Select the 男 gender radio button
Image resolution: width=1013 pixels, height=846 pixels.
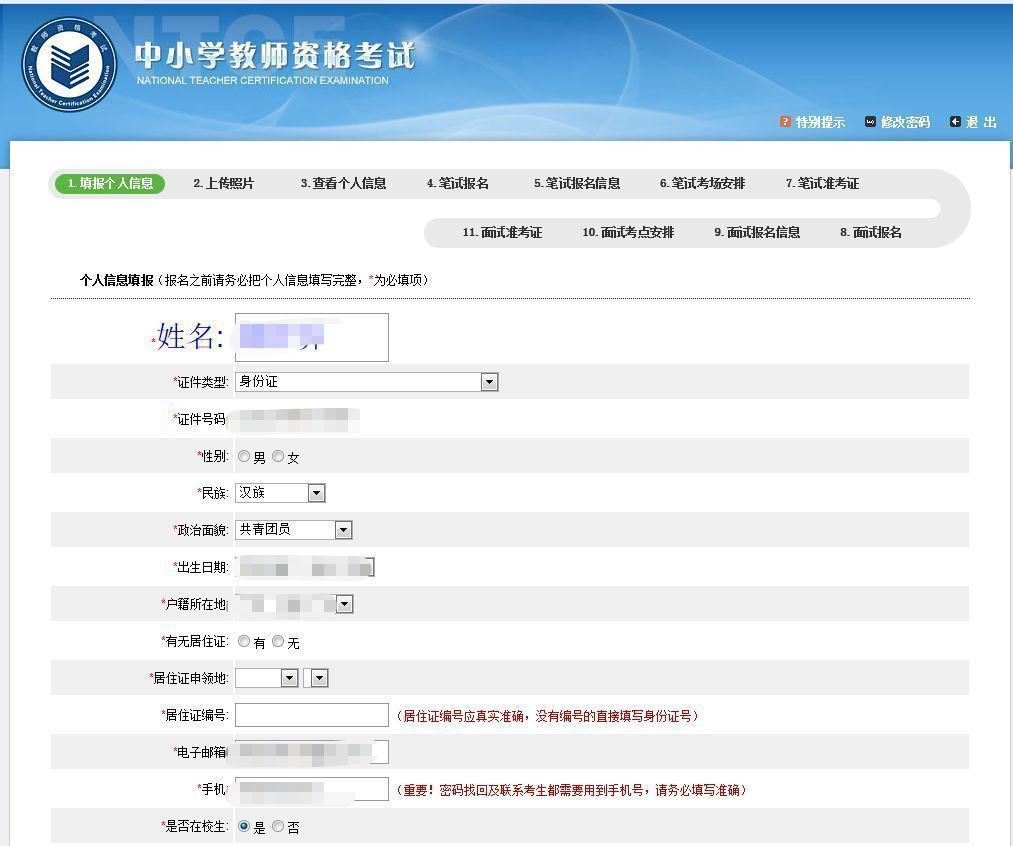[x=245, y=455]
